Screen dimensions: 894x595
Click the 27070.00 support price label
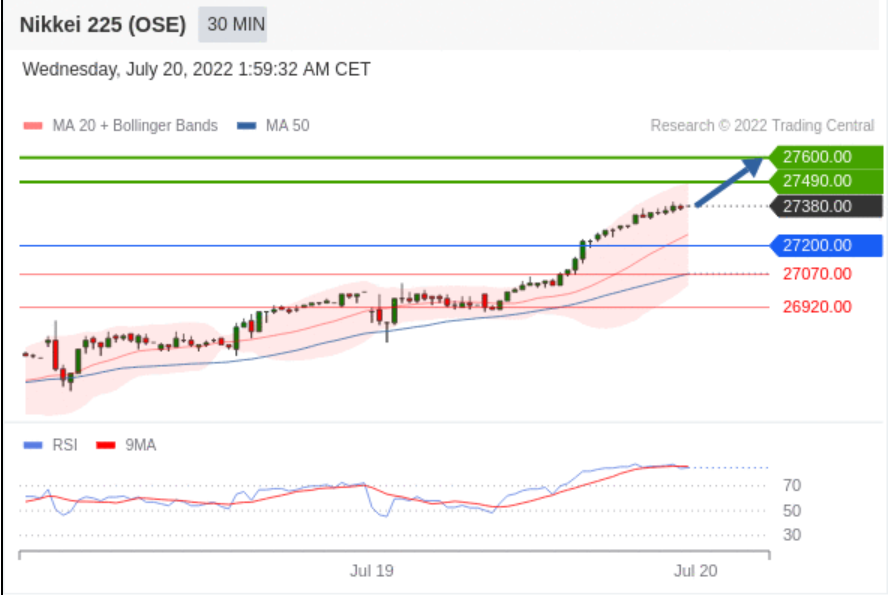pyautogui.click(x=817, y=274)
